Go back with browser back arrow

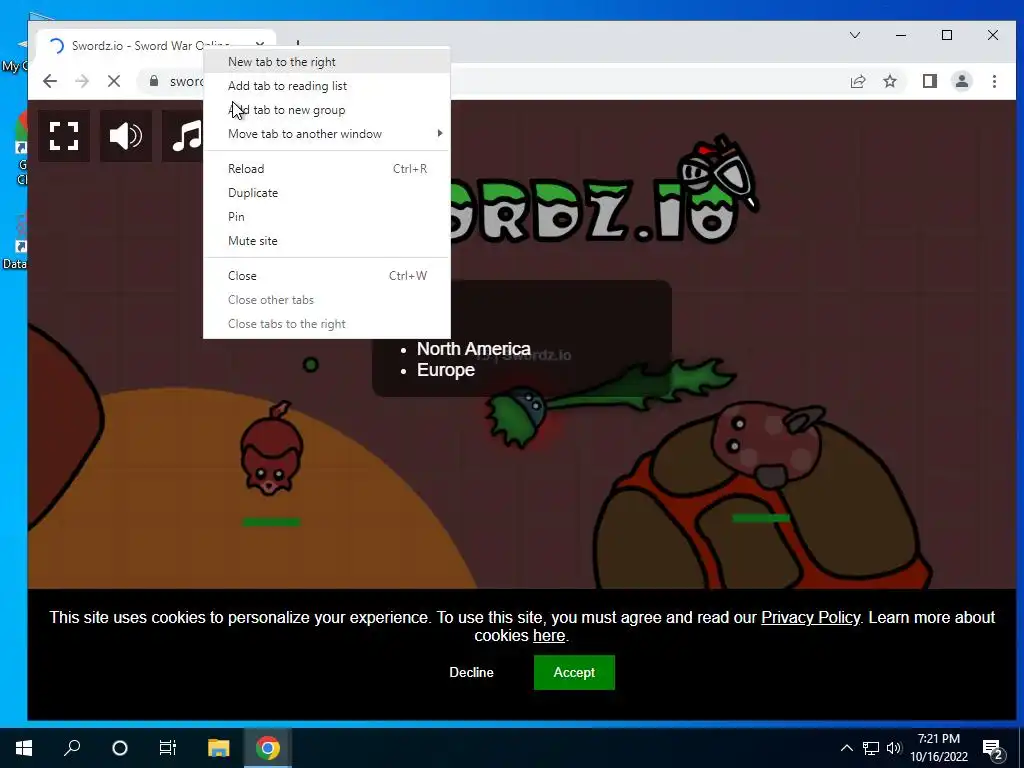(x=50, y=81)
